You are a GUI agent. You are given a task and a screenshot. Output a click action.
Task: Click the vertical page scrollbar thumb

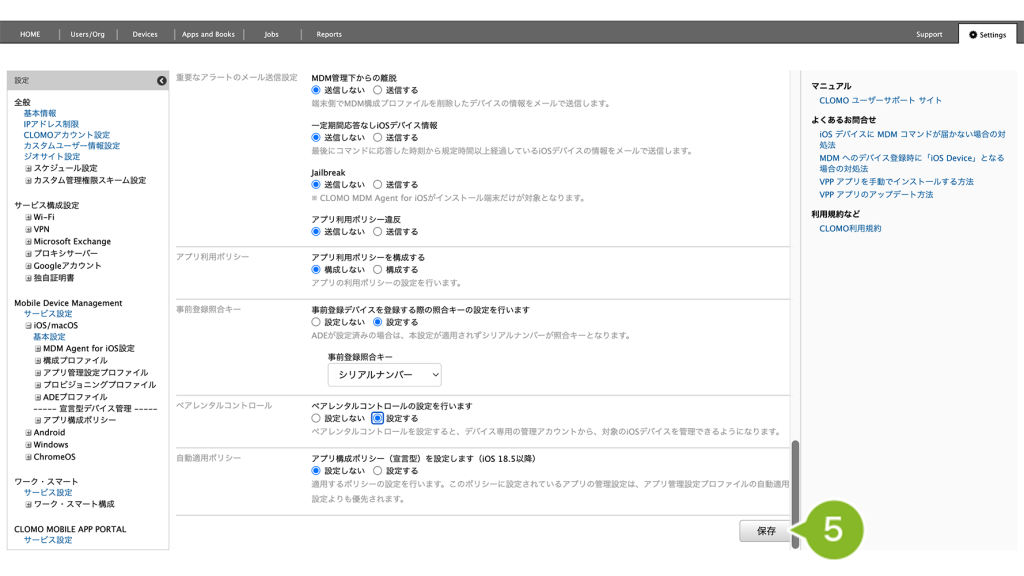(795, 493)
